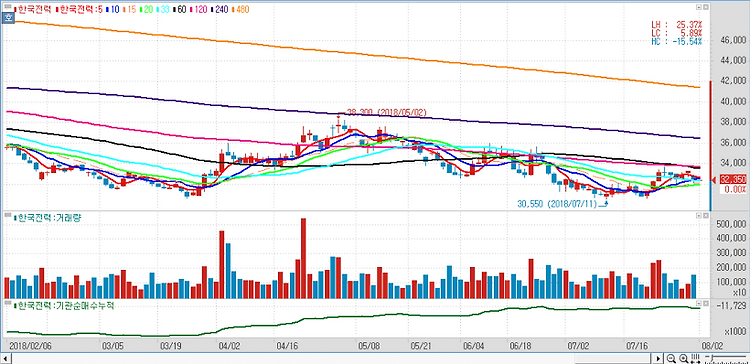The width and height of the screenshot is (750, 364).
Task: Click the 40,000 price axis label
Action: tap(733, 101)
